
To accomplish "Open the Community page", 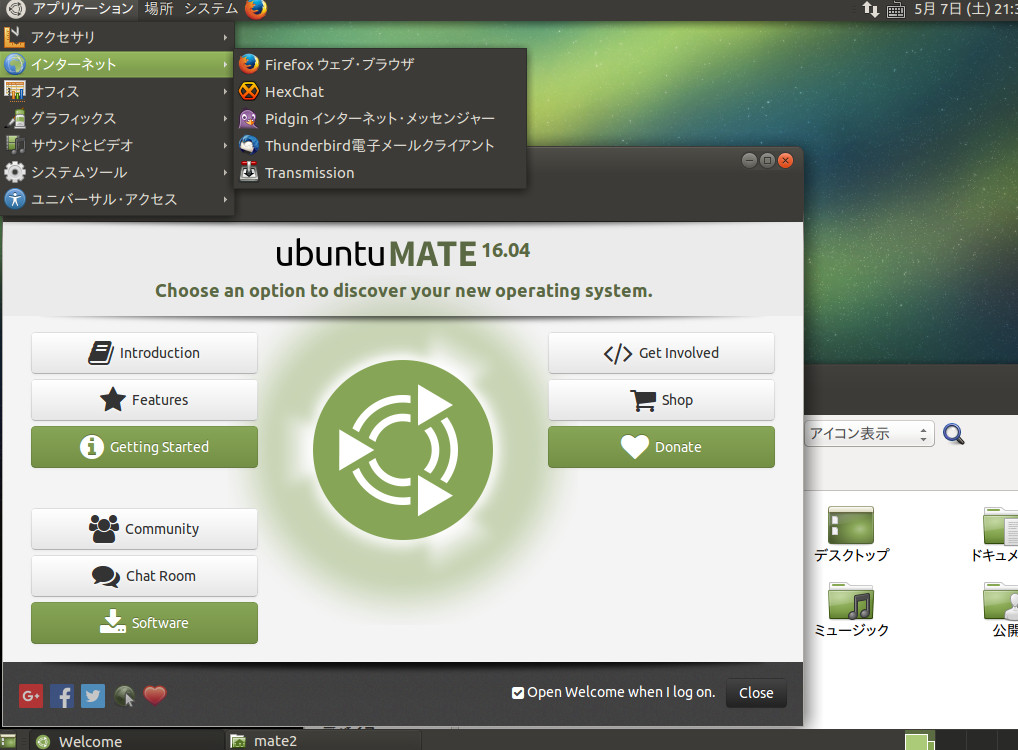I will pos(144,529).
